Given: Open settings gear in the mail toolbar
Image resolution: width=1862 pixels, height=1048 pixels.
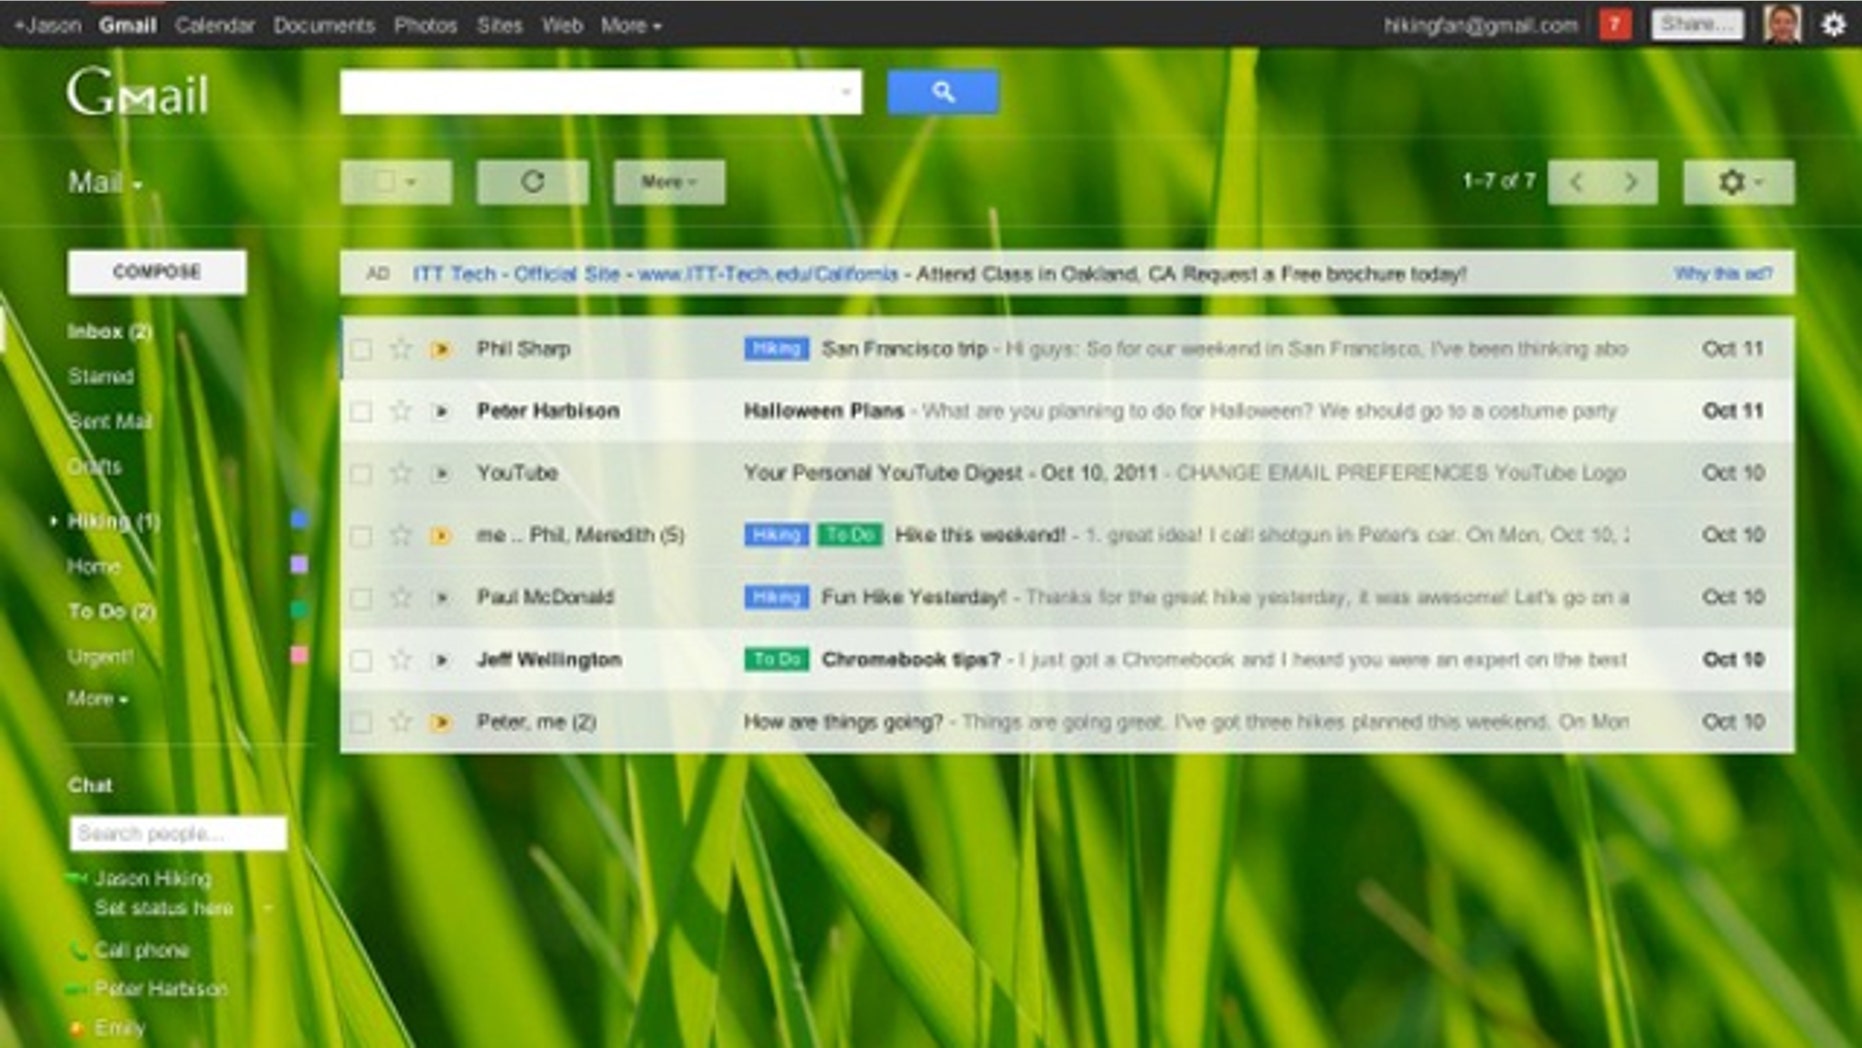Looking at the screenshot, I should tap(1738, 182).
